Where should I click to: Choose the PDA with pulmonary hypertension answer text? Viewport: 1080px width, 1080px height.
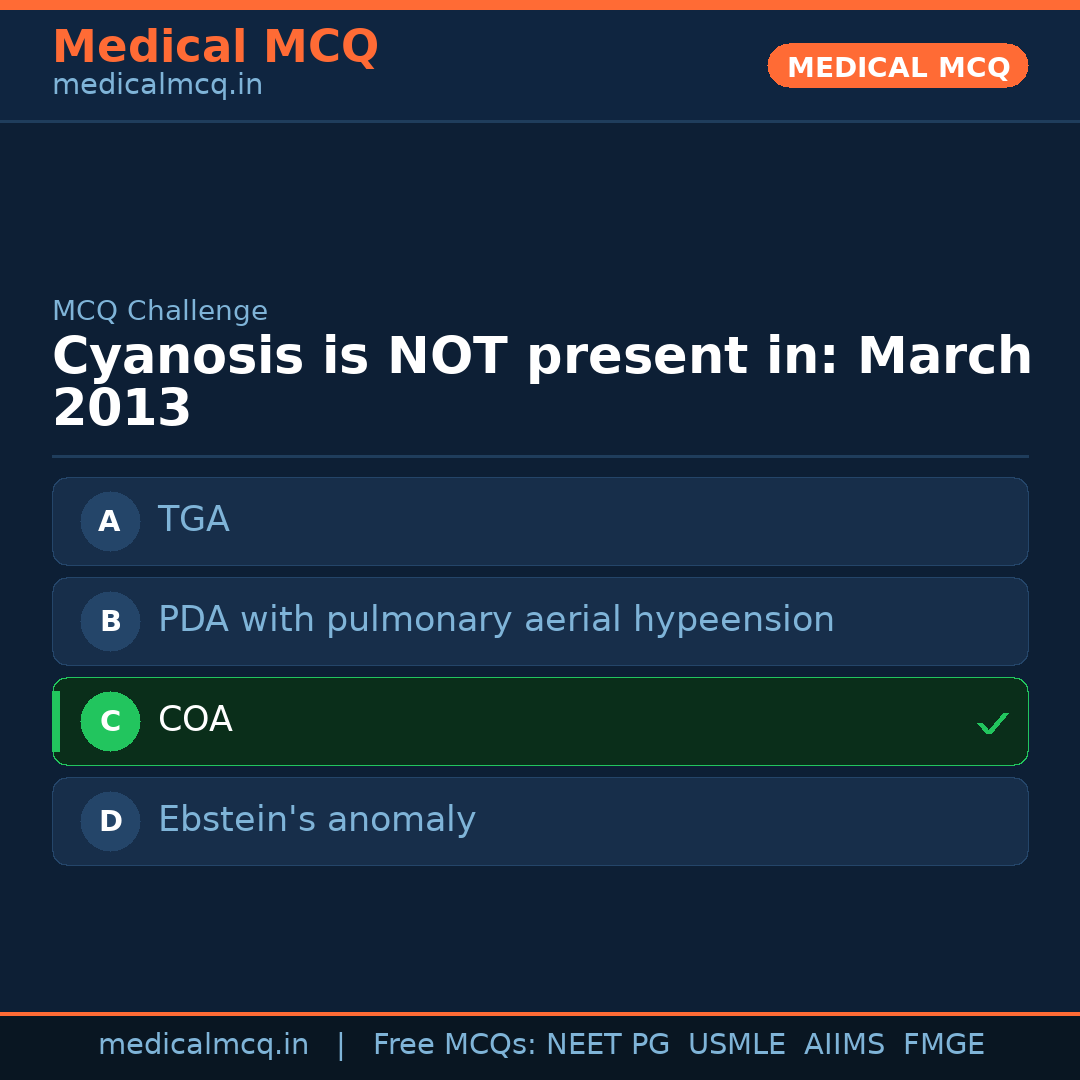pos(496,620)
